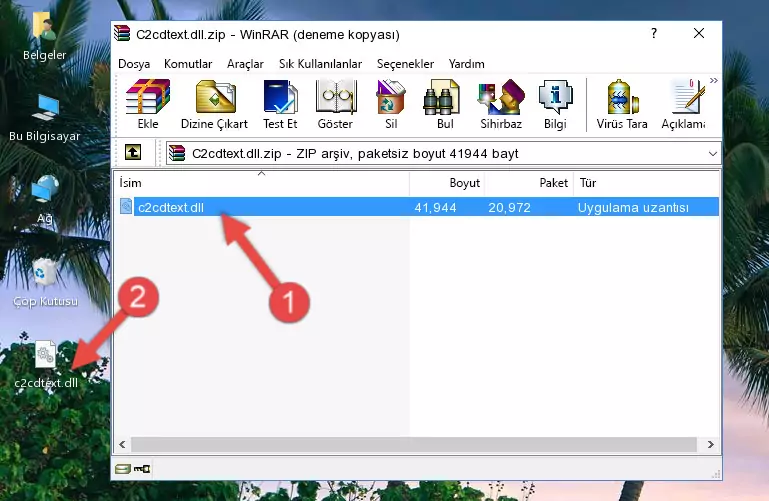
Task: Select the Çöp Kutusu desktop icon
Action: coord(45,282)
